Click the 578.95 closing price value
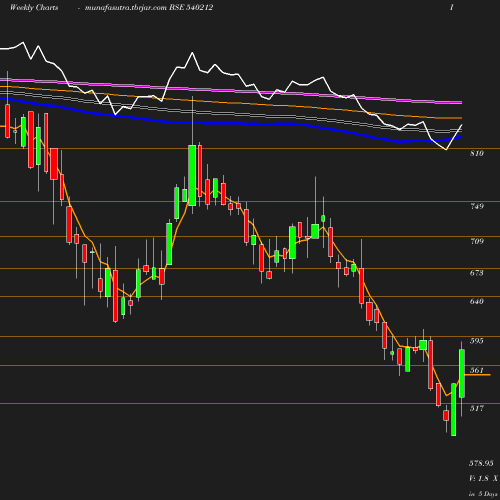The width and height of the screenshot is (500, 500). [x=481, y=463]
